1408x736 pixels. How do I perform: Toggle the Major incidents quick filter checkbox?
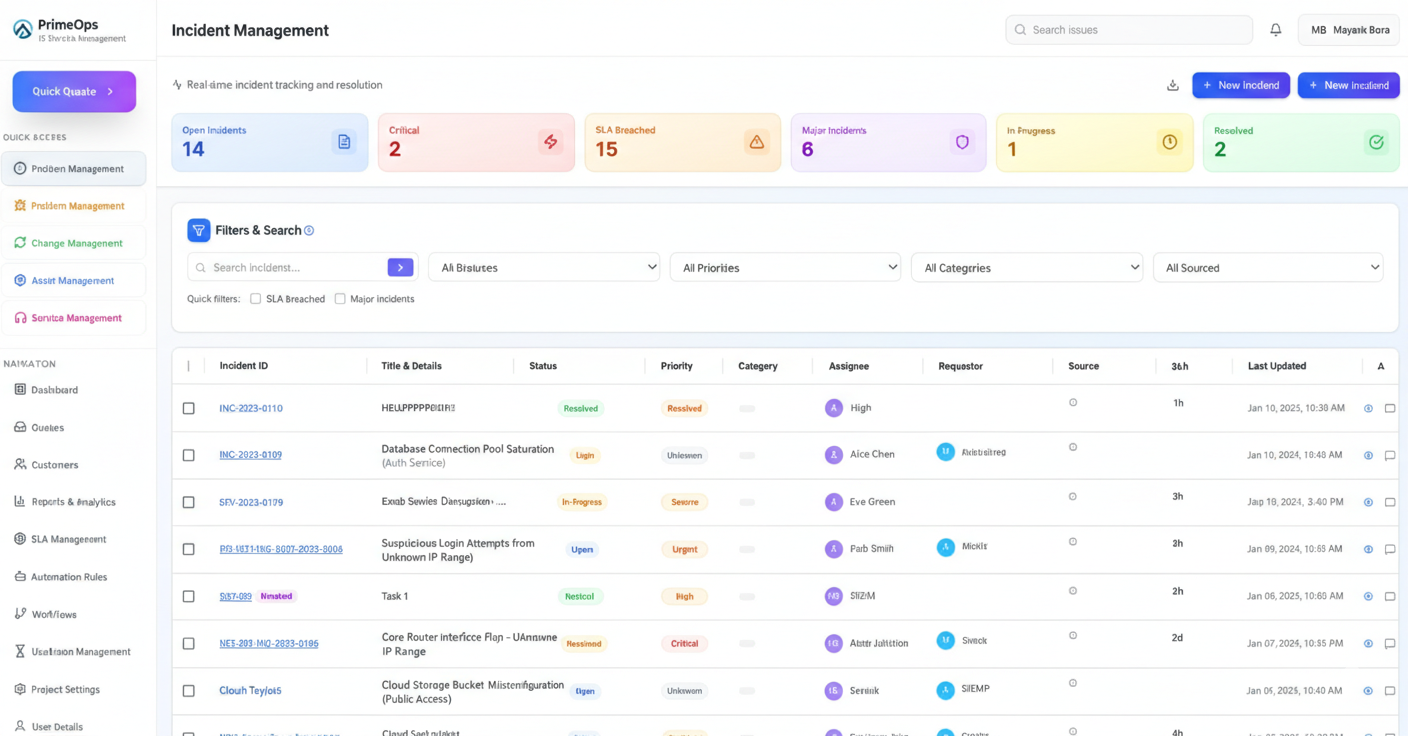click(340, 299)
